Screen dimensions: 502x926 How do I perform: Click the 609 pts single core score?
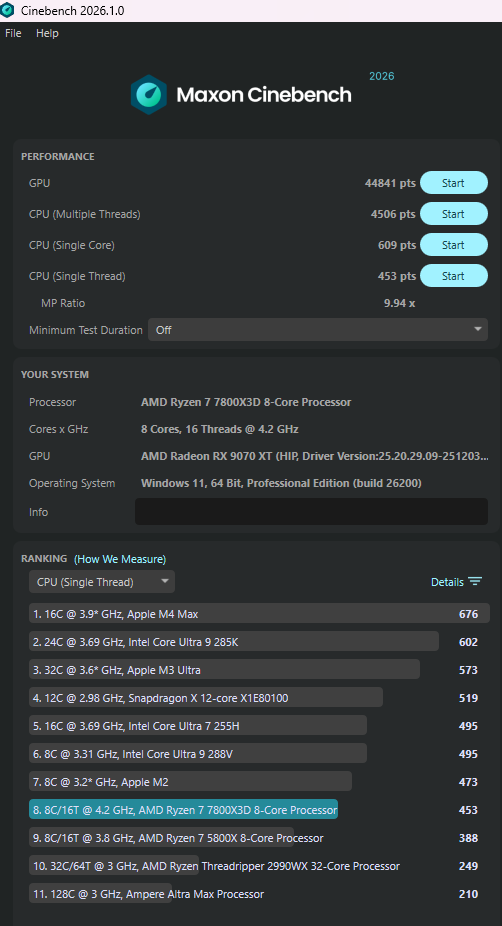pyautogui.click(x=397, y=245)
